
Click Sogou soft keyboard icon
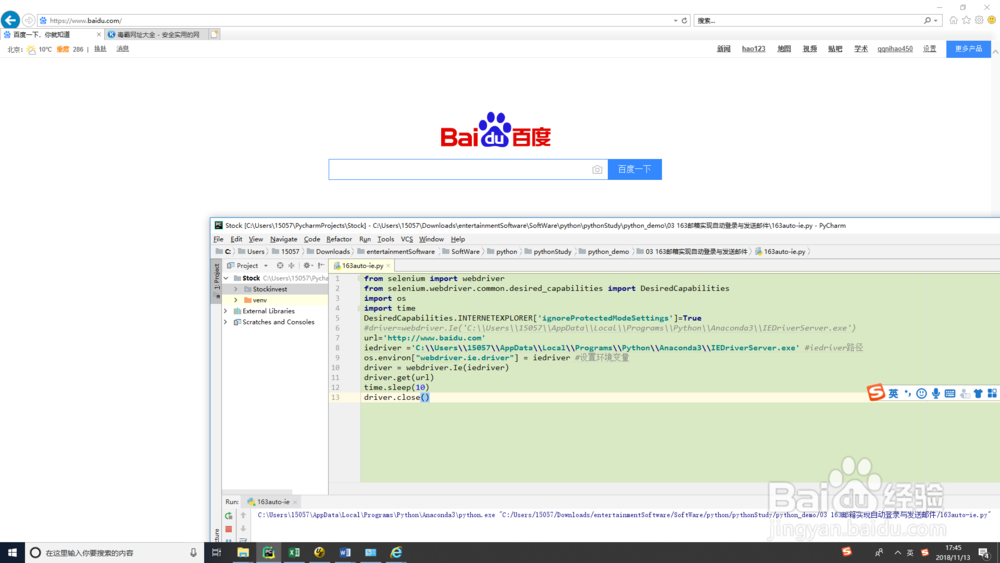point(950,393)
